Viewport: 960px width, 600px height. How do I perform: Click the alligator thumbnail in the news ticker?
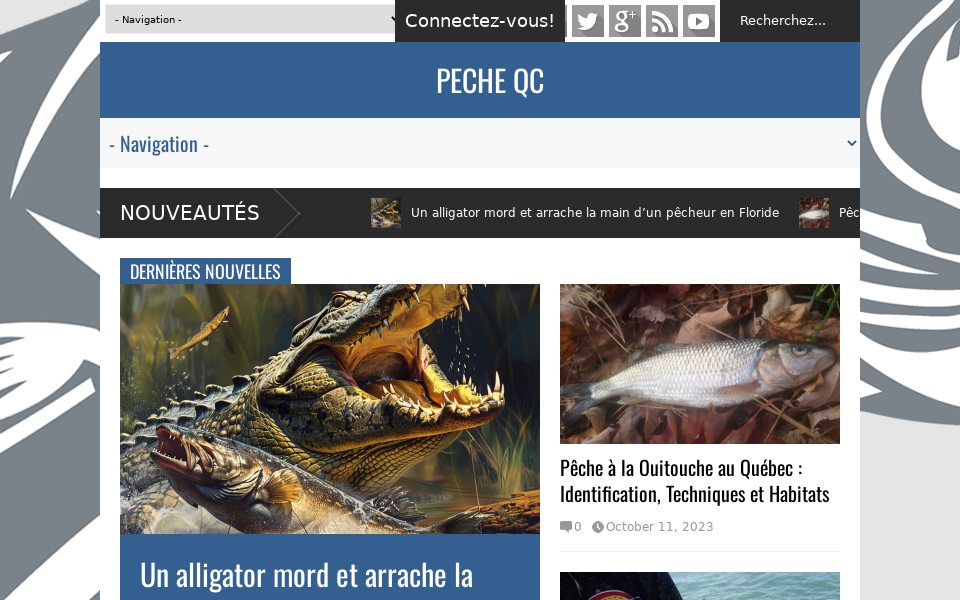coord(386,212)
